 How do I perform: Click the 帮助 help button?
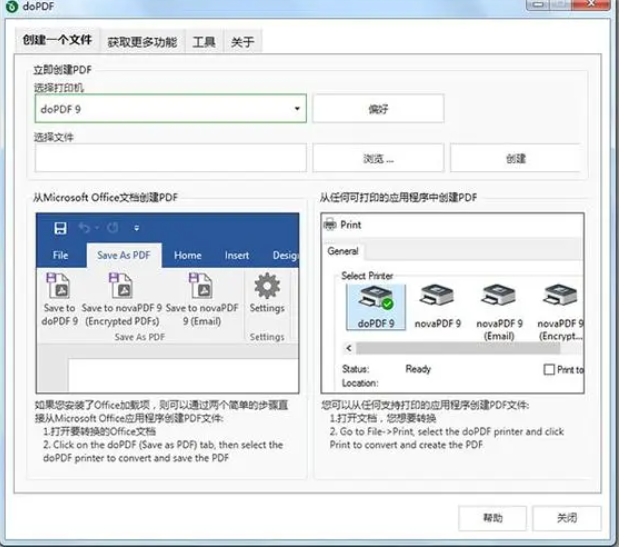click(x=493, y=518)
